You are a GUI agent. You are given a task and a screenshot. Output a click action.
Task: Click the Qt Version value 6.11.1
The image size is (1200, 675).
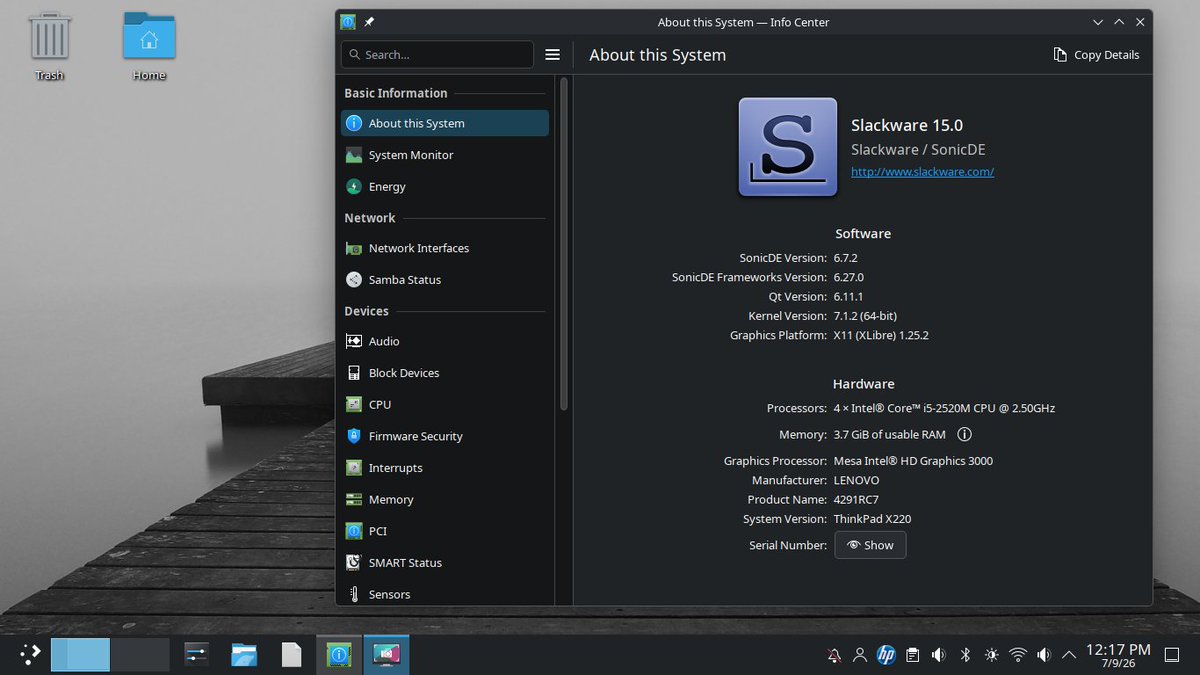(x=849, y=297)
